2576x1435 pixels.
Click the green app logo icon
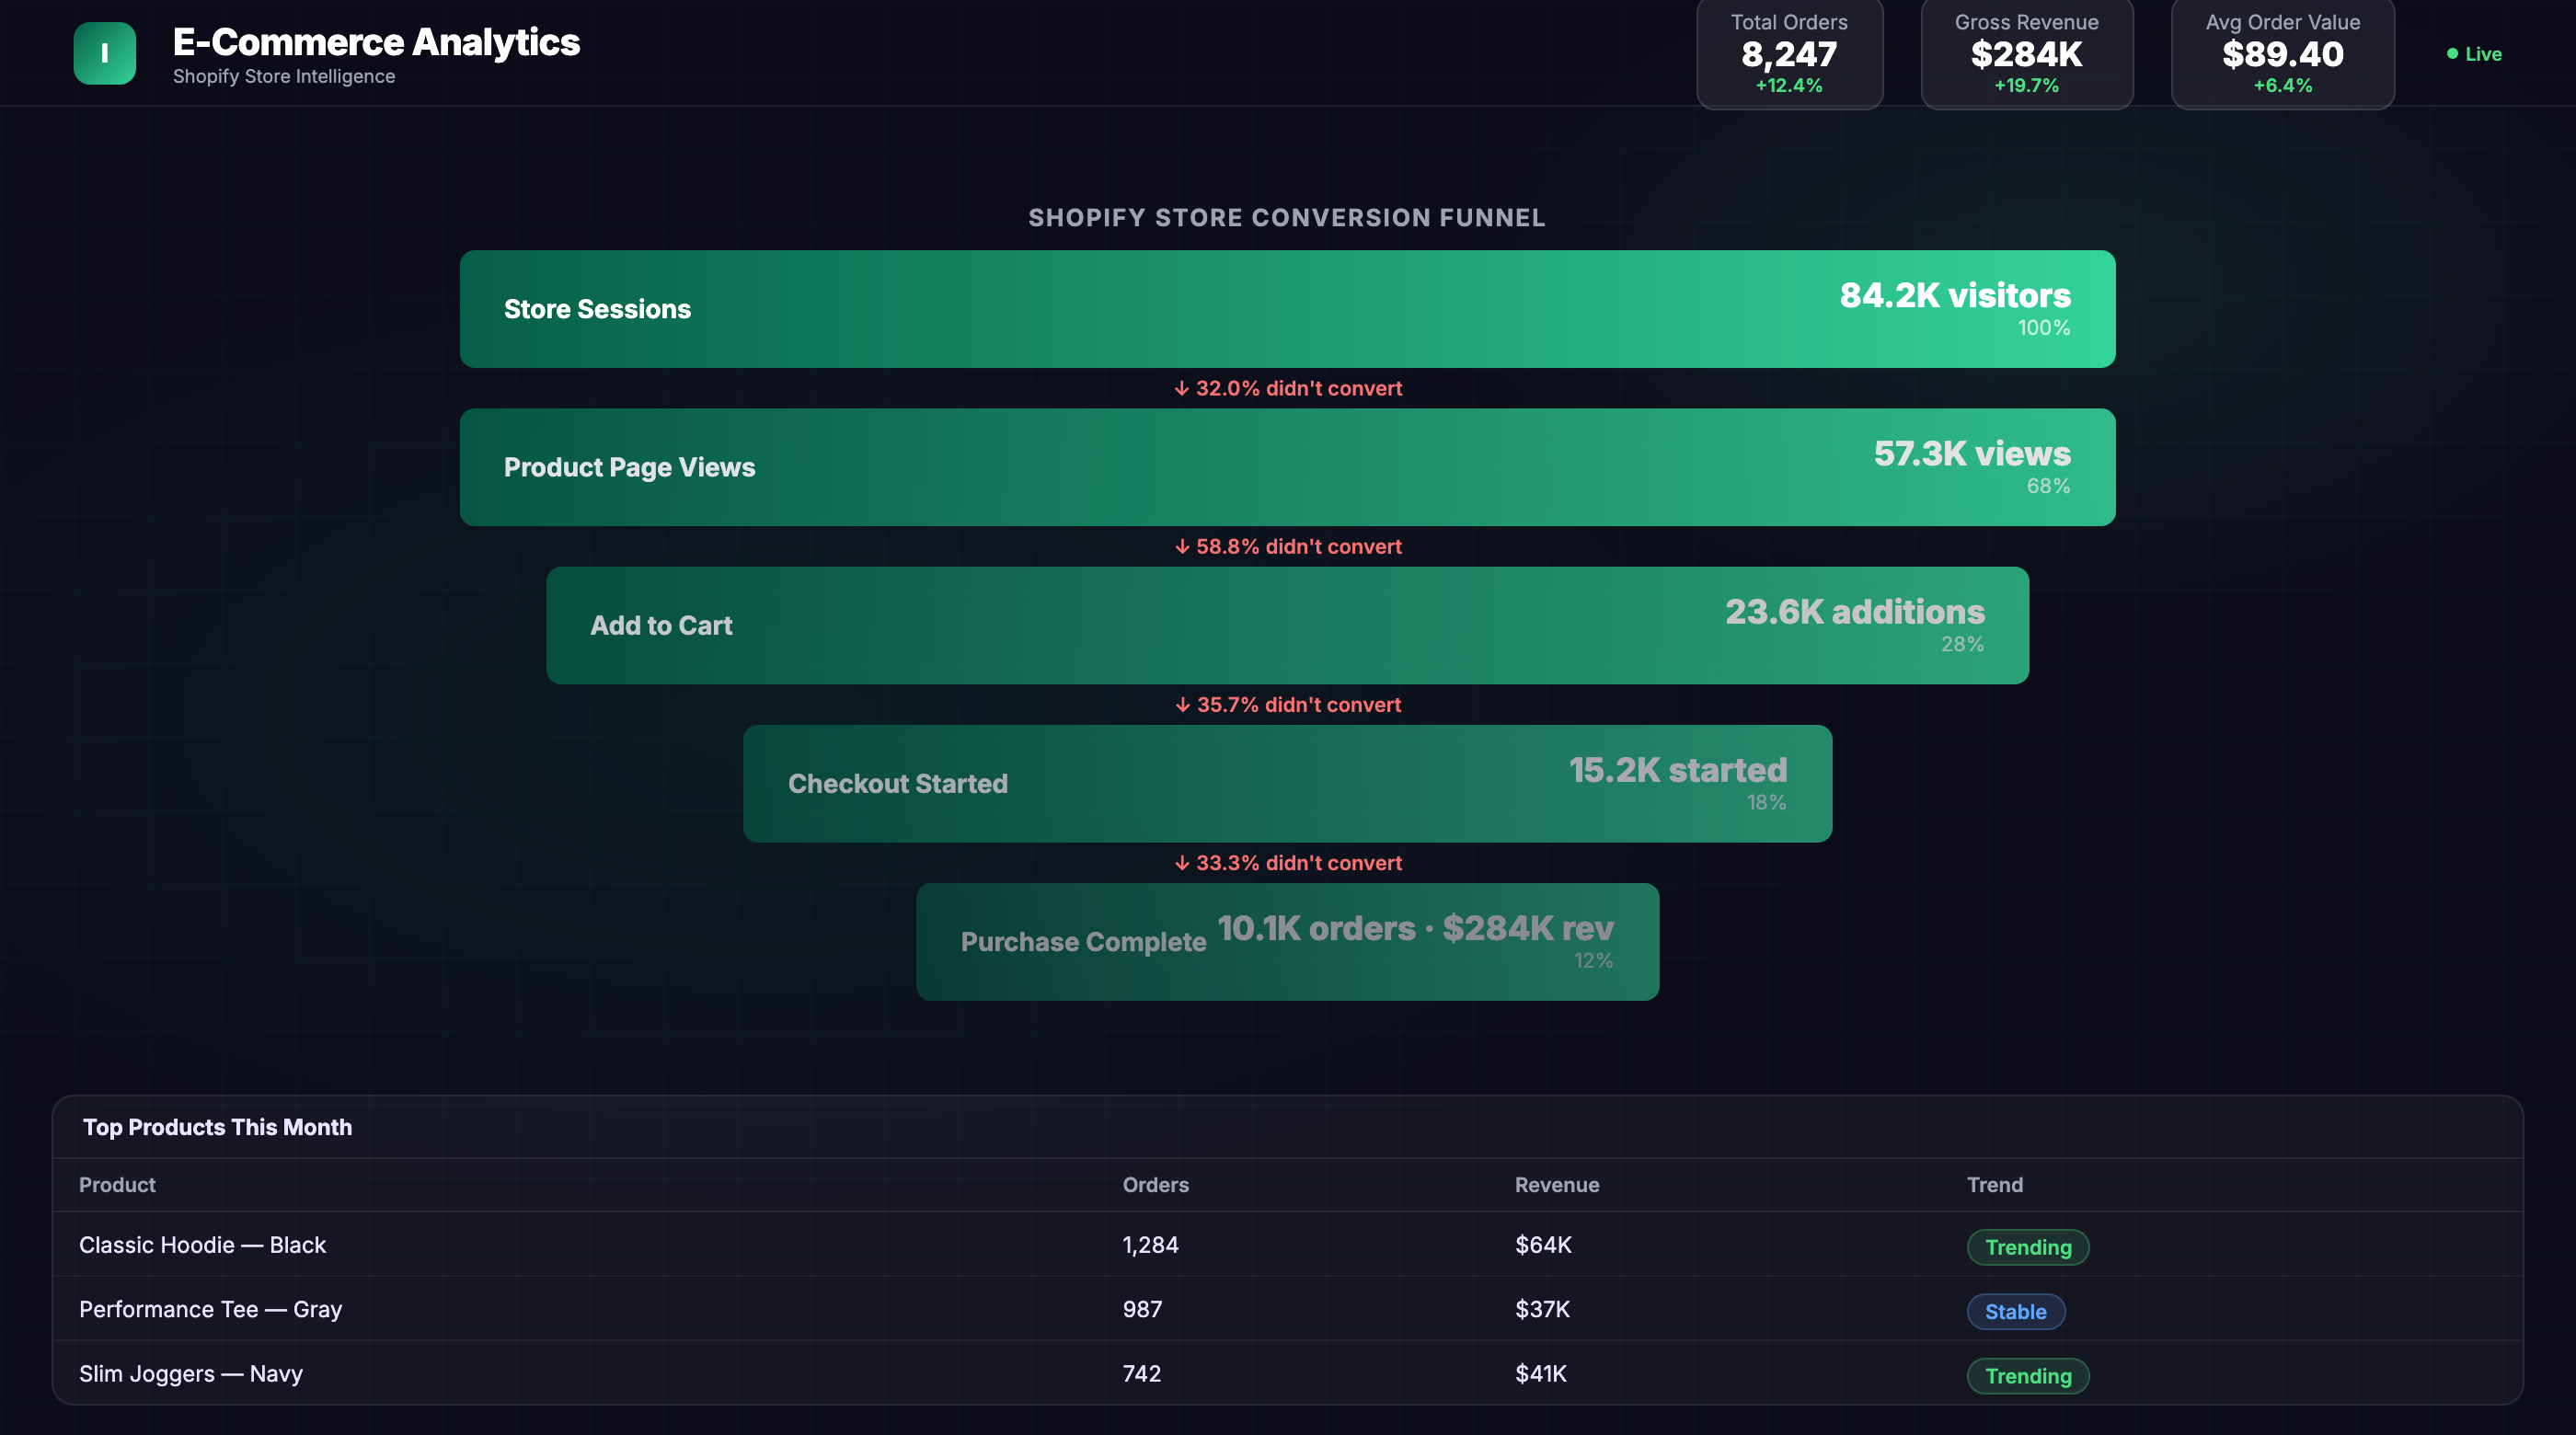pos(104,53)
